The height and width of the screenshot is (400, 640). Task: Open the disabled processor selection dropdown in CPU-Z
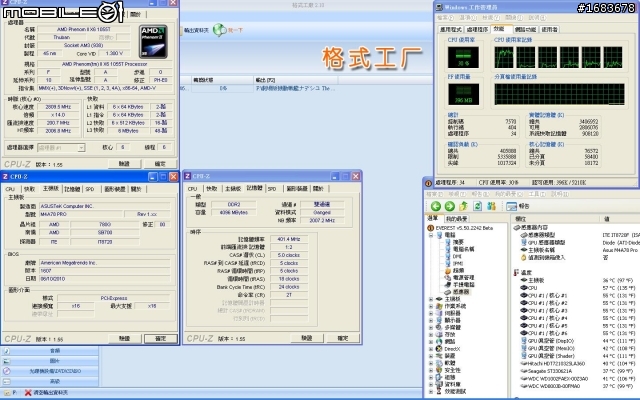tap(61, 148)
